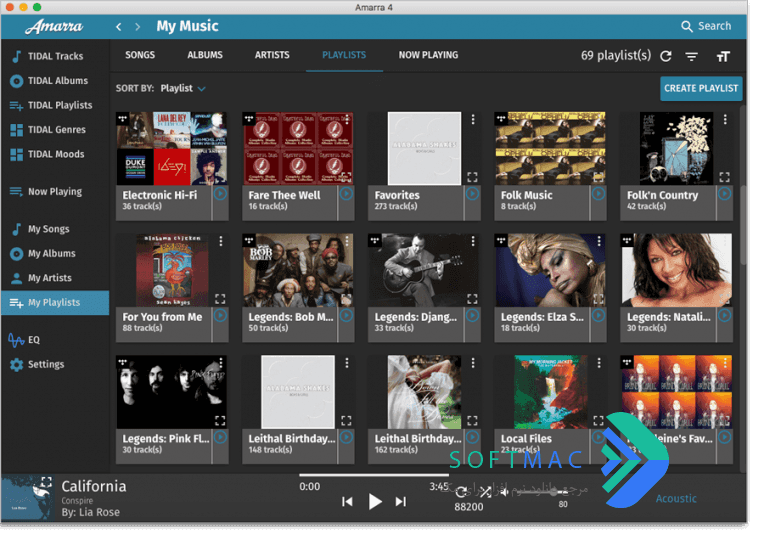The width and height of the screenshot is (764, 540).
Task: Switch to the Albums tab
Action: [205, 55]
